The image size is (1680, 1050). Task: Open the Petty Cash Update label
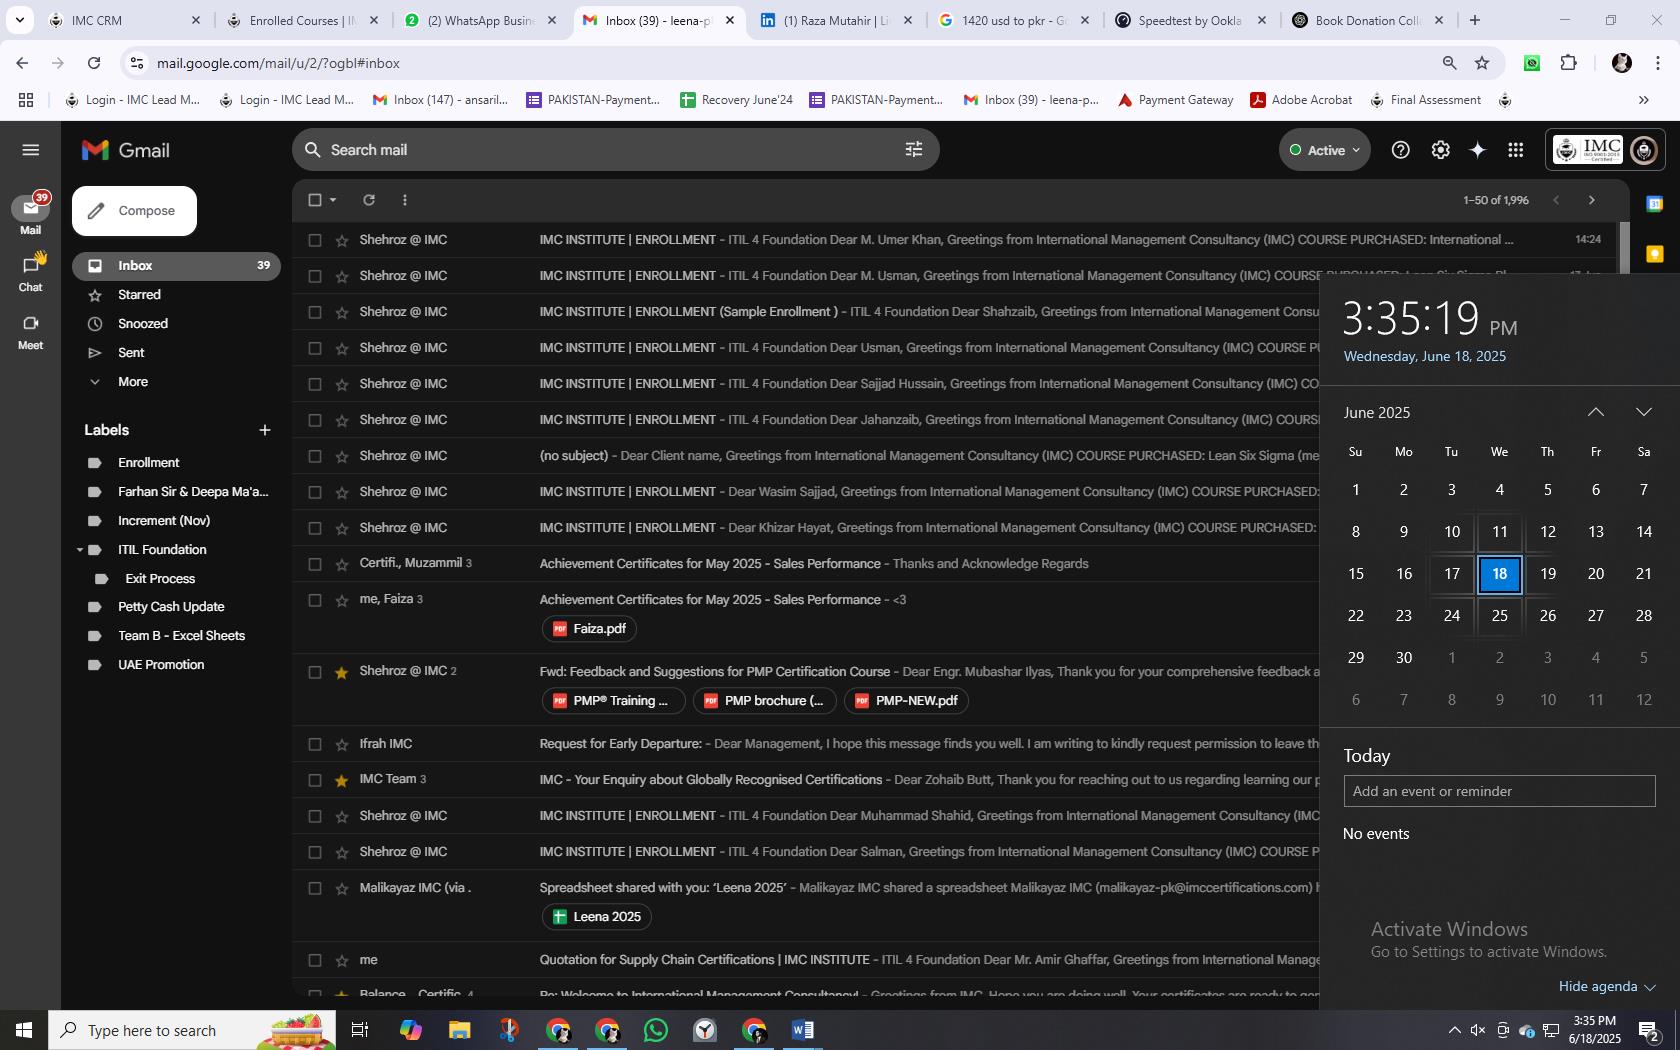[171, 607]
